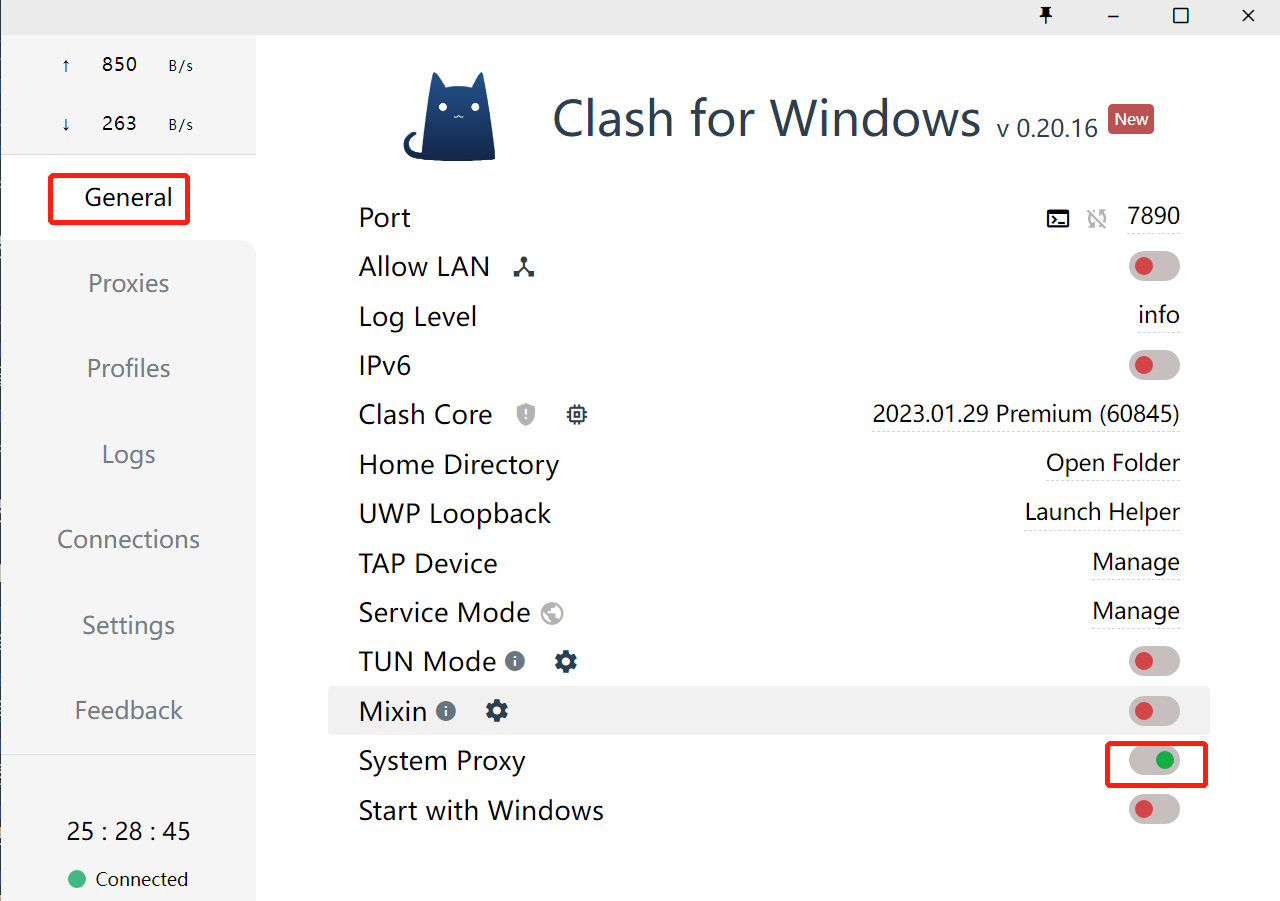Click the chip icon next to Clash Core
The width and height of the screenshot is (1280, 901).
pyautogui.click(x=576, y=414)
